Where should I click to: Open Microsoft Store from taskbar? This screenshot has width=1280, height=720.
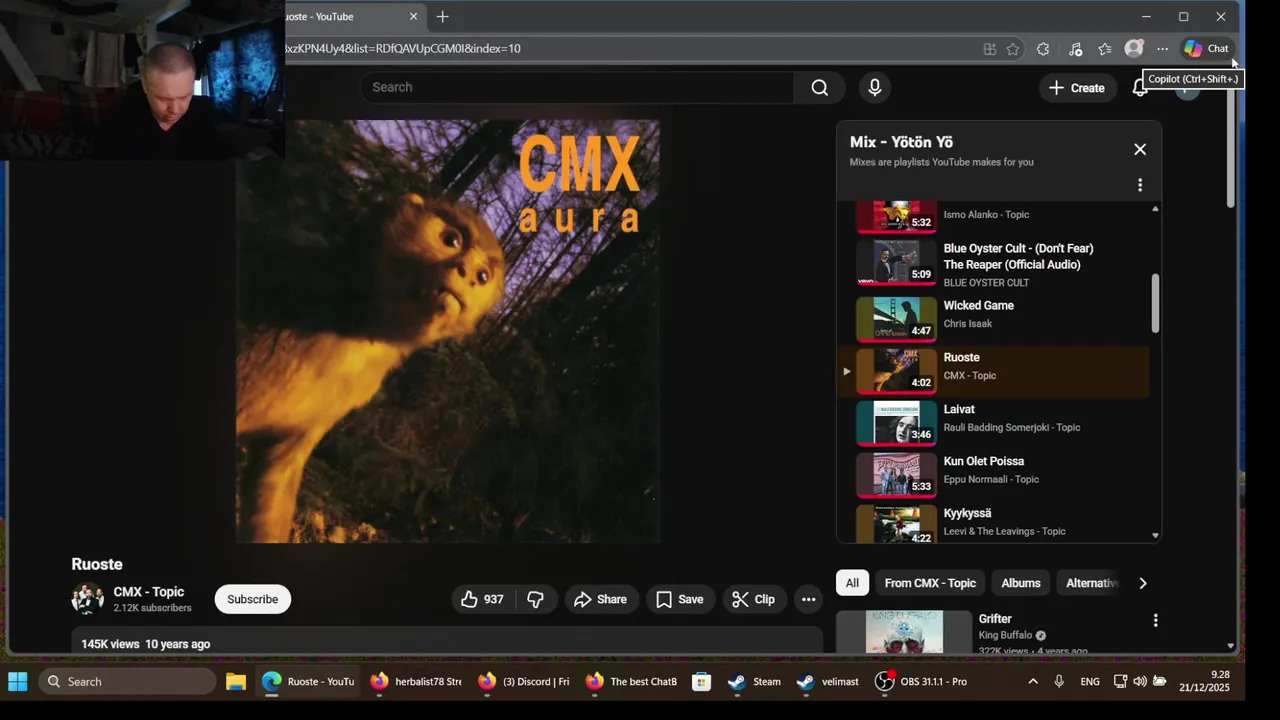(702, 682)
